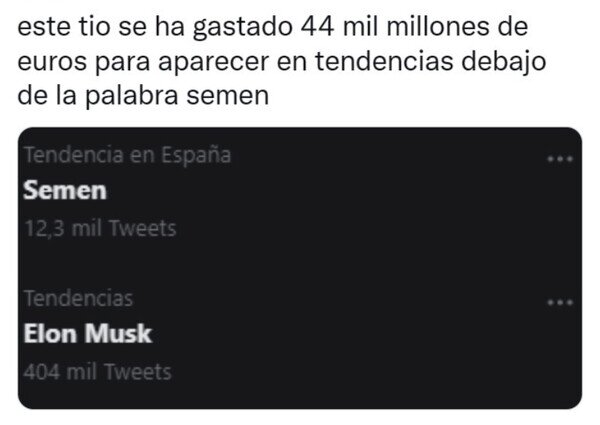Click the number "404" under Elon Musk
The width and height of the screenshot is (600, 425).
point(40,372)
